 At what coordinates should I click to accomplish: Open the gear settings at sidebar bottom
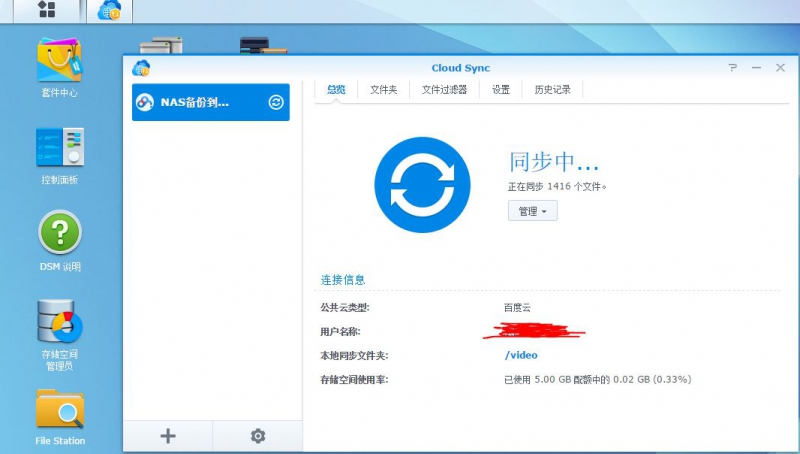[x=258, y=435]
